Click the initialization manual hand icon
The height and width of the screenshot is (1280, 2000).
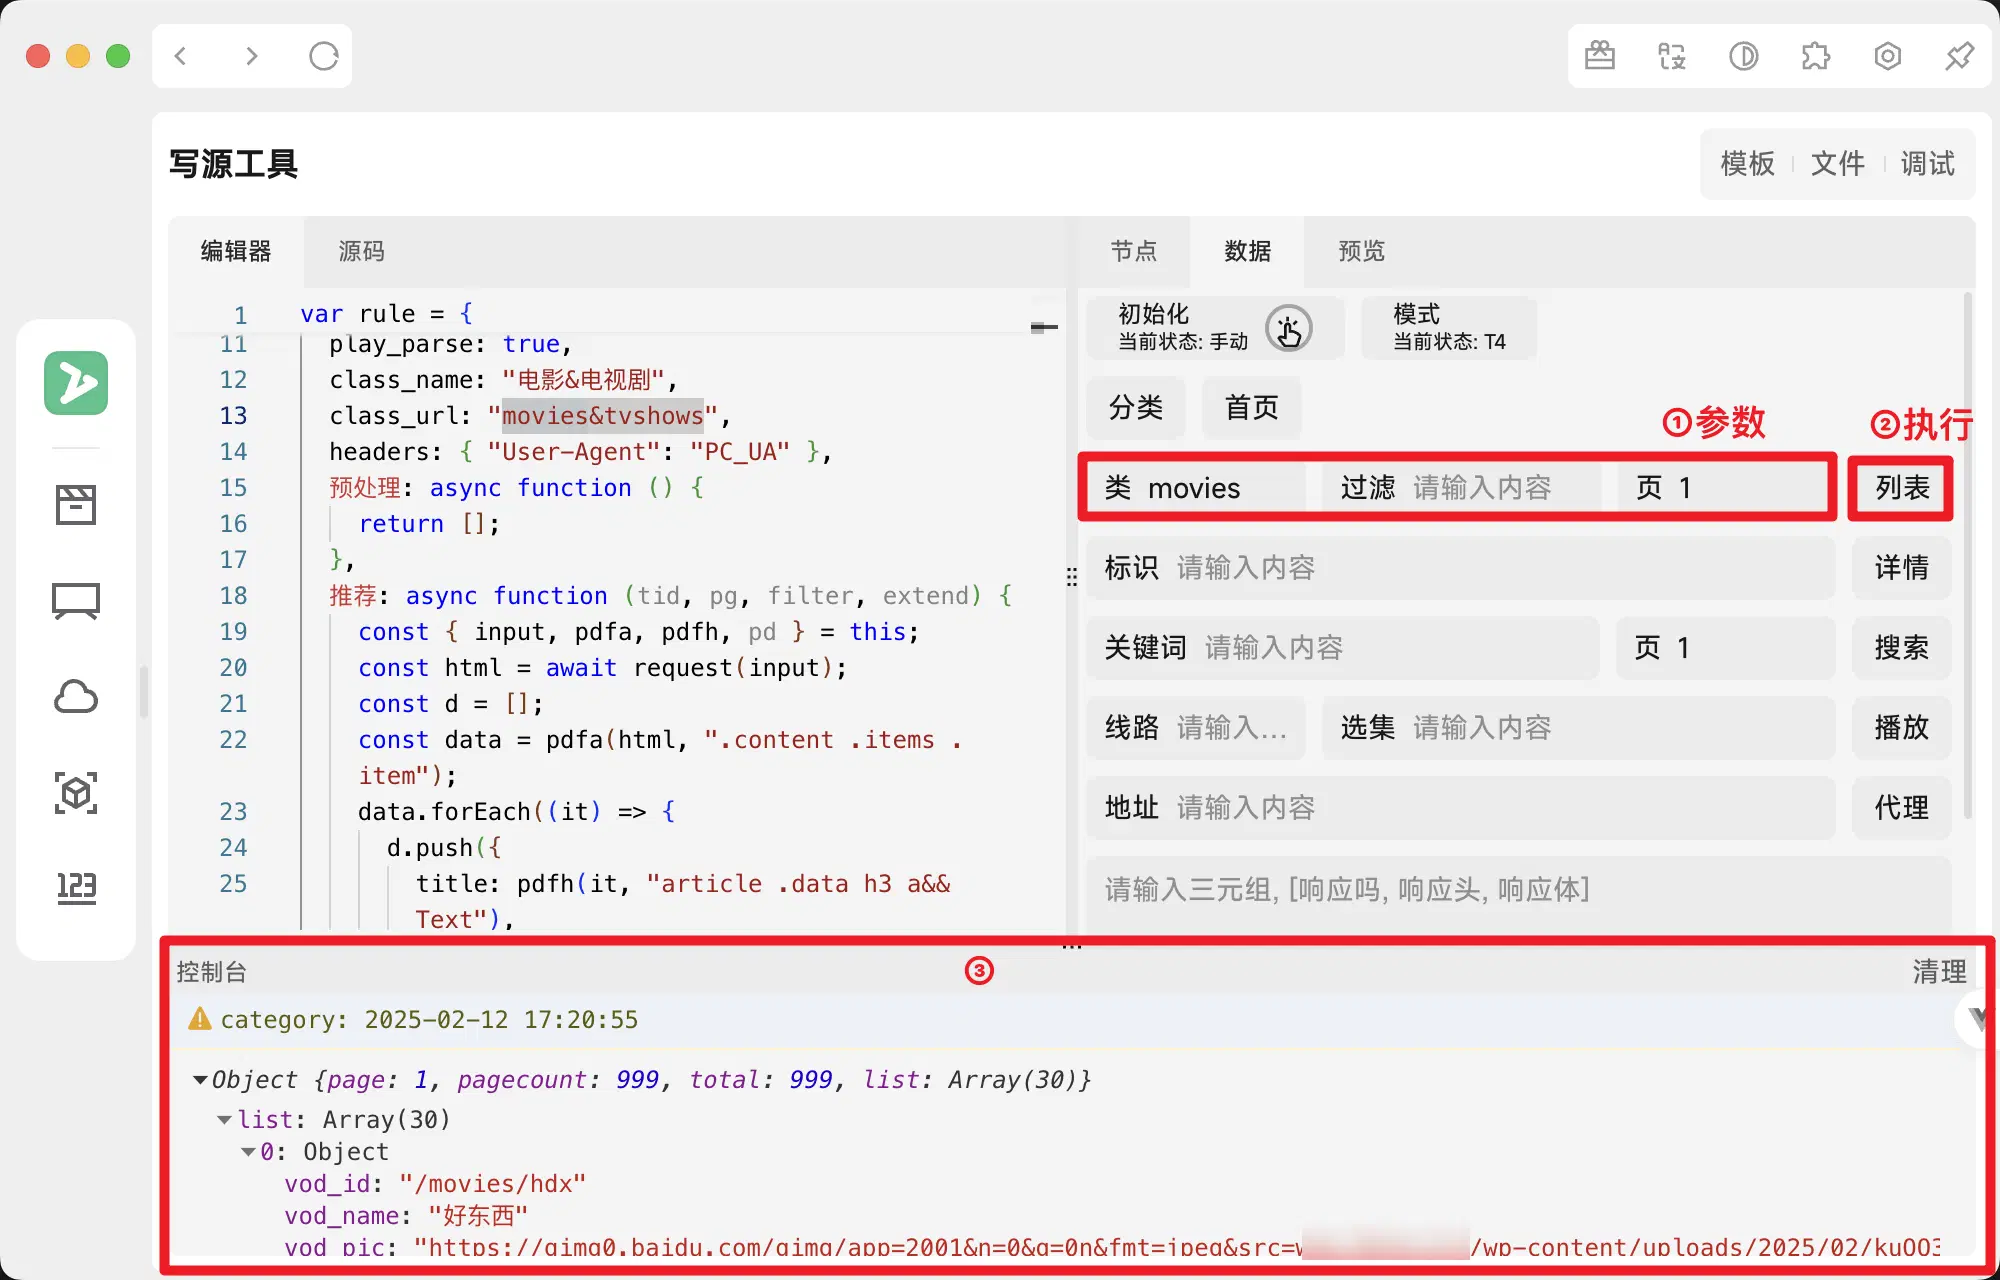[x=1289, y=329]
